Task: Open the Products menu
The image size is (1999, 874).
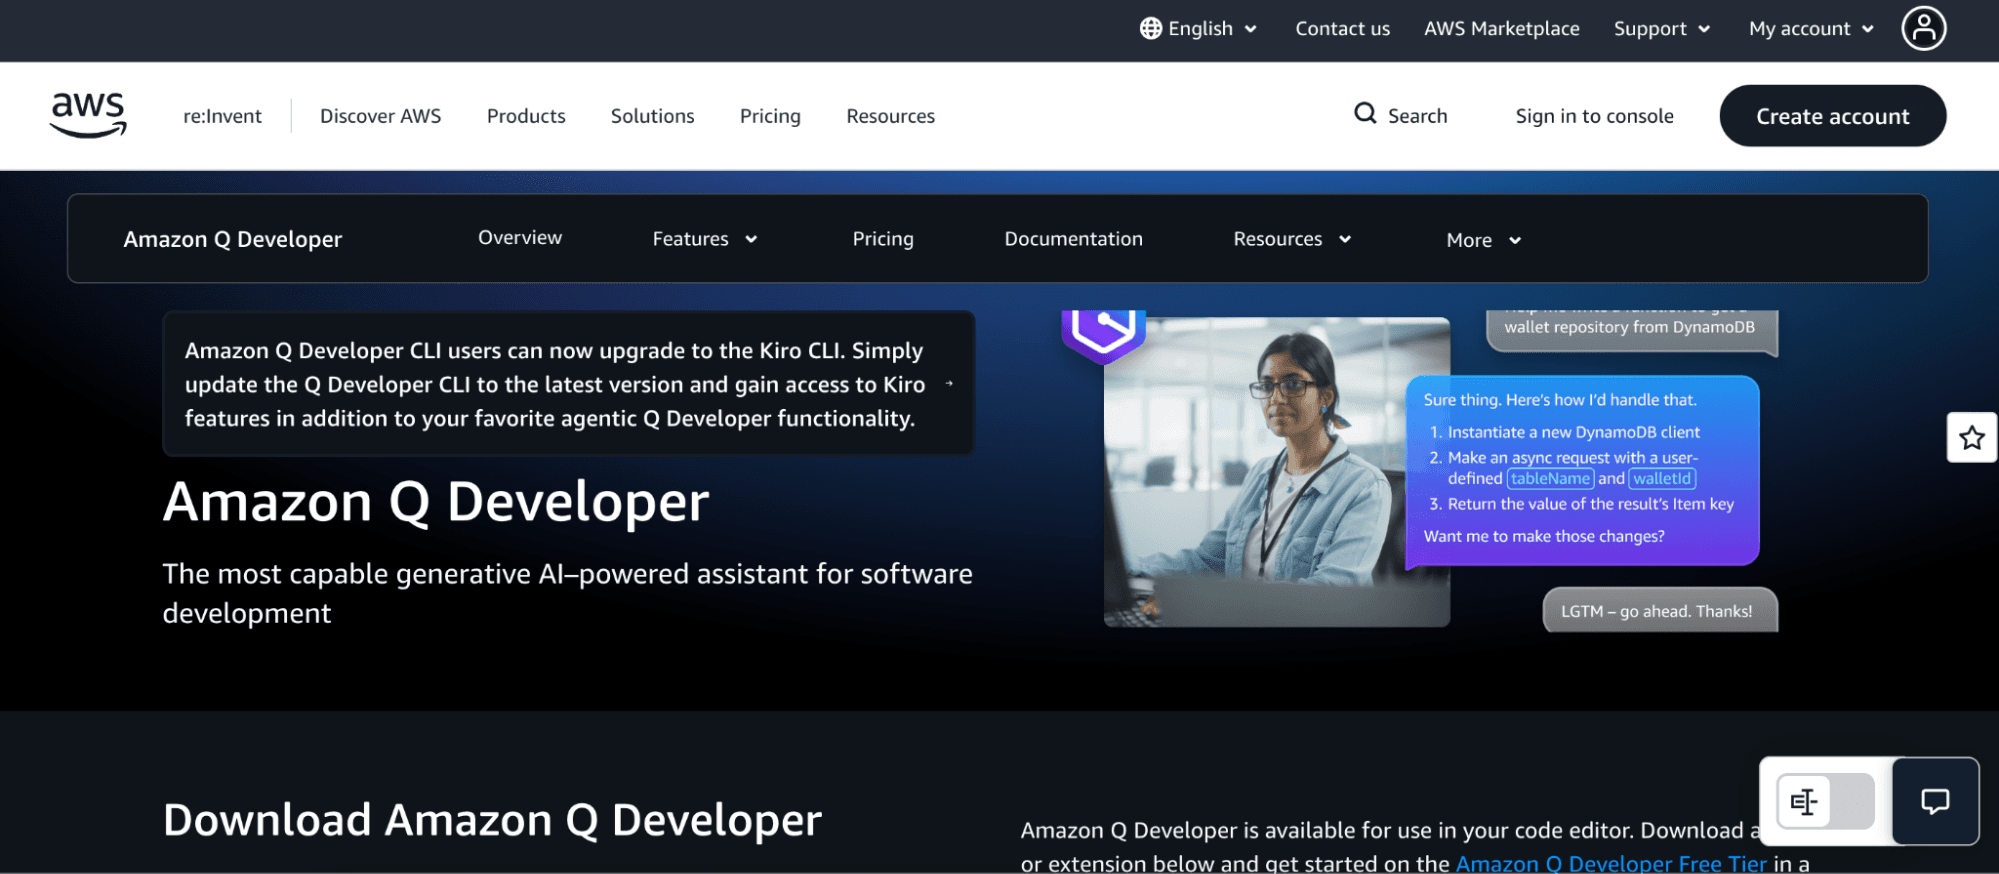Action: (x=526, y=116)
